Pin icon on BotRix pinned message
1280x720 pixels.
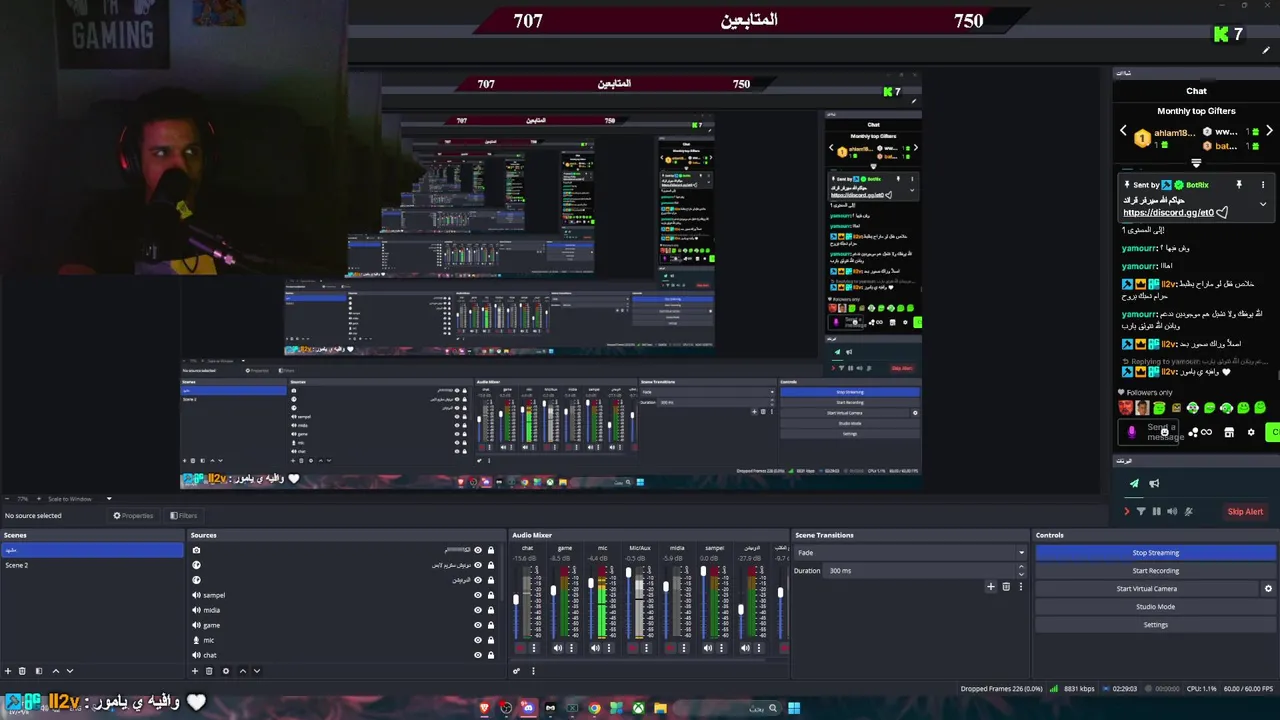[x=1239, y=185]
